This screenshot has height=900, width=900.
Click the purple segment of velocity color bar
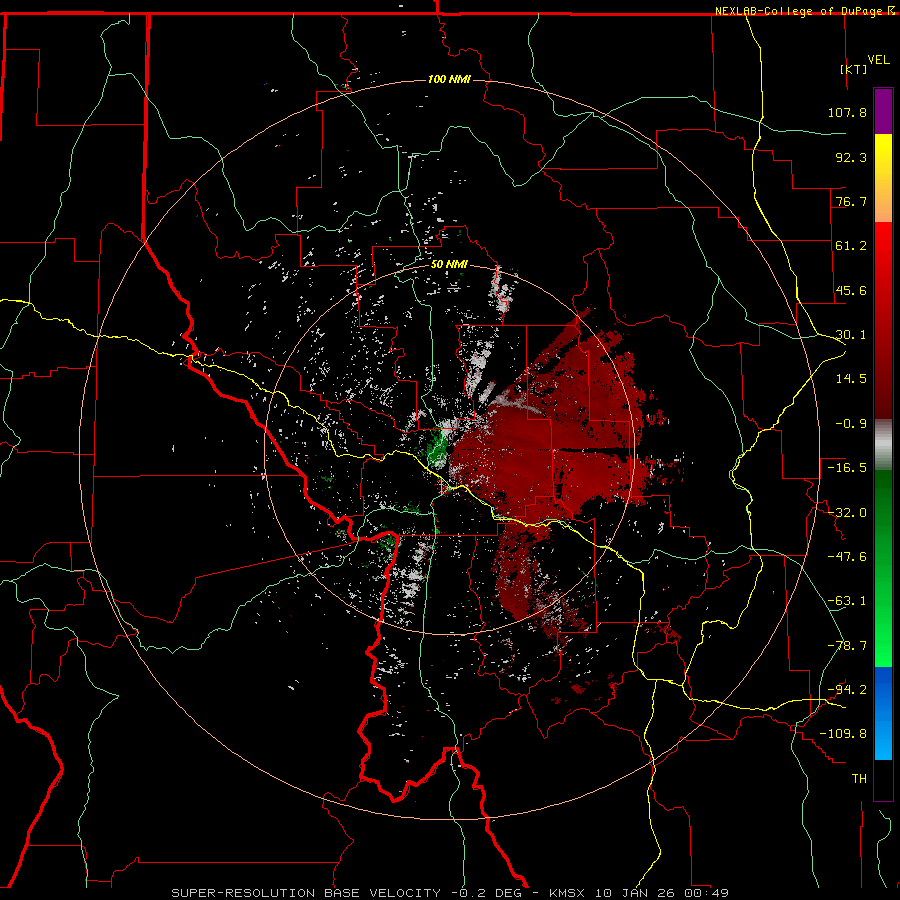click(883, 111)
